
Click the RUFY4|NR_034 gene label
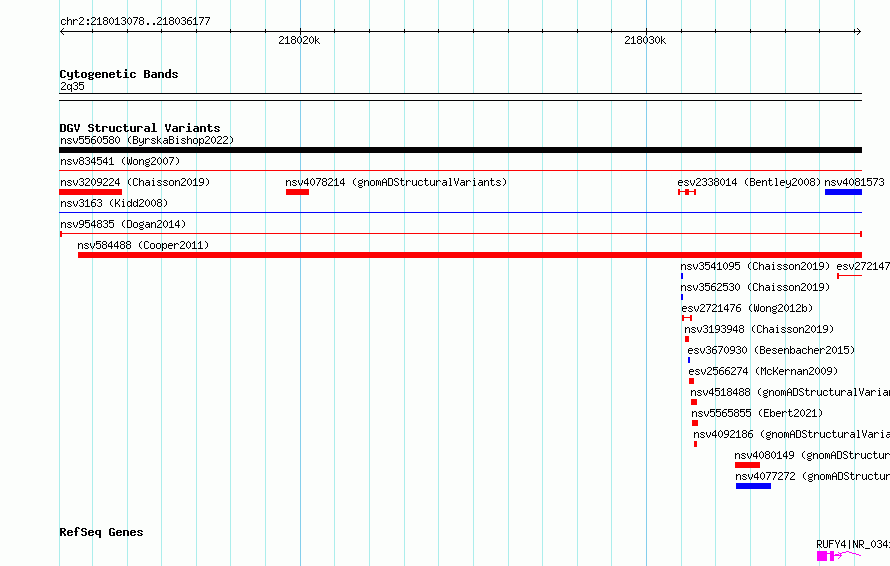(x=853, y=544)
